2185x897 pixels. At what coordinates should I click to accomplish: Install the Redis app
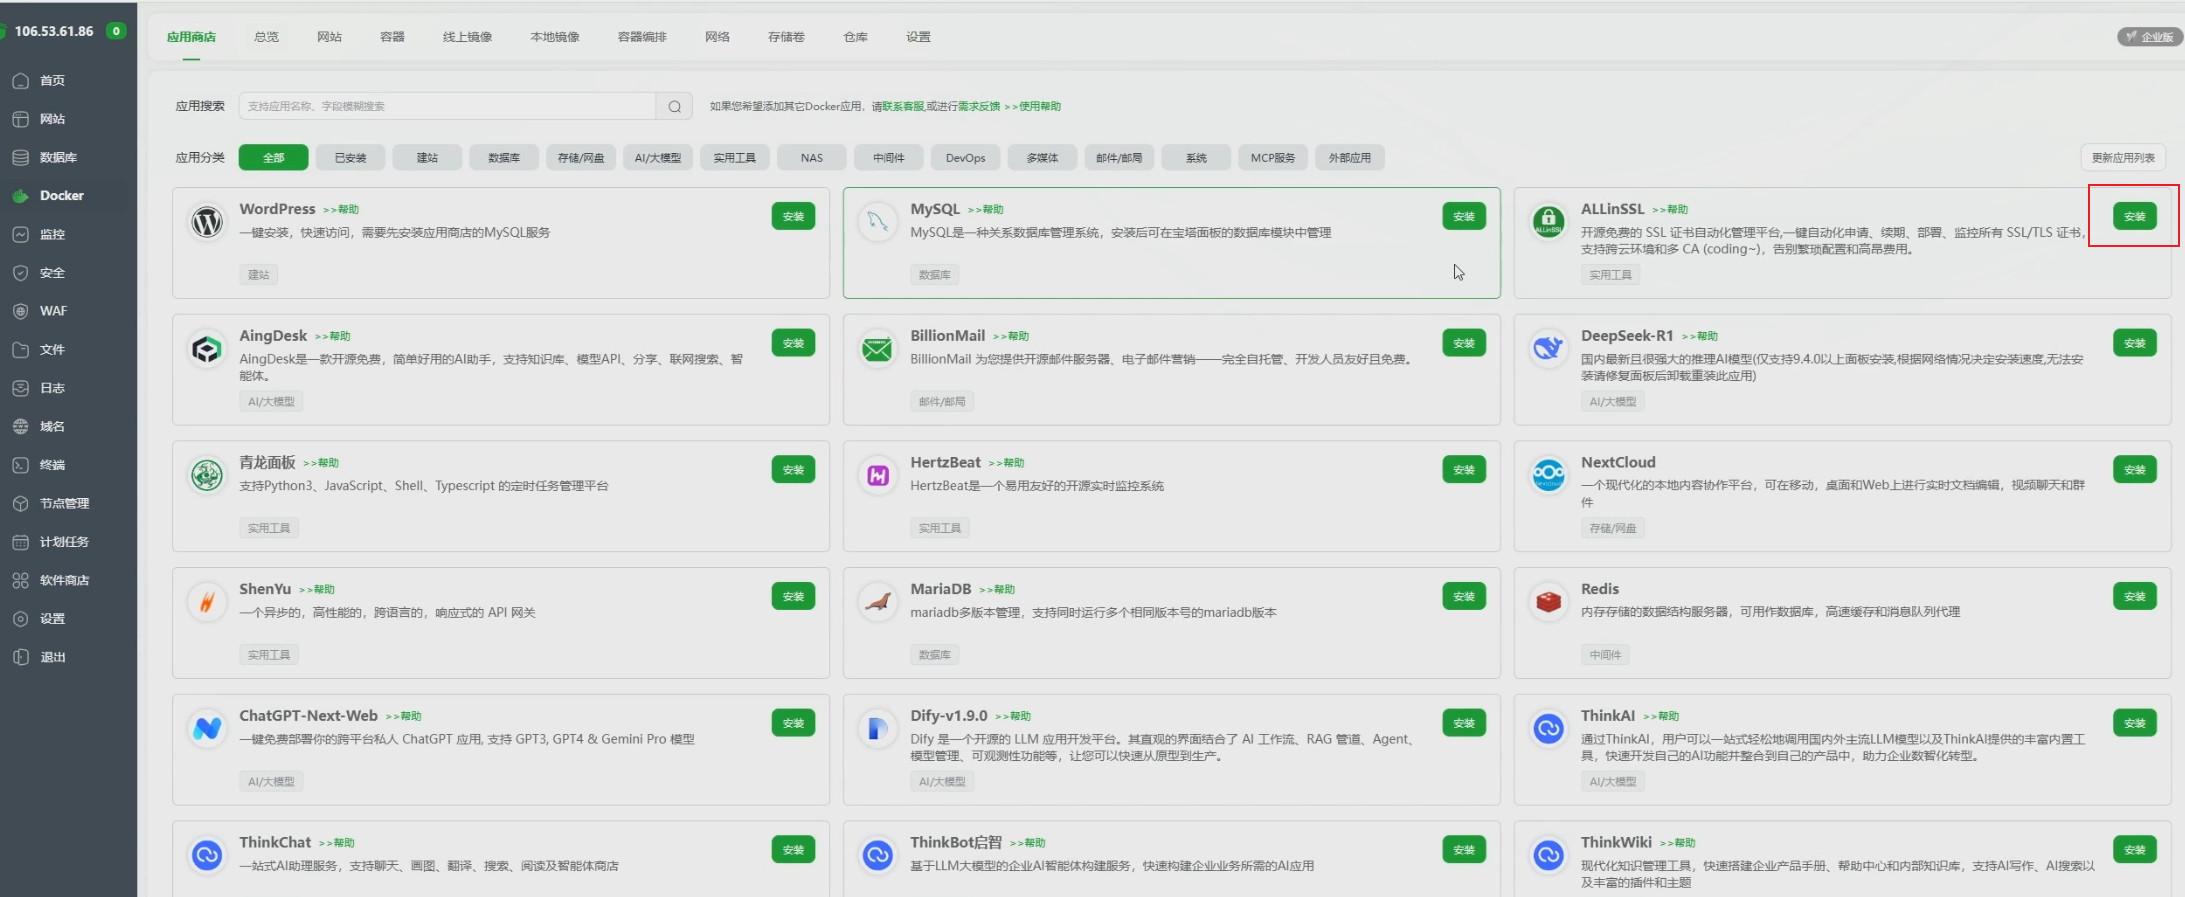pyautogui.click(x=2134, y=596)
